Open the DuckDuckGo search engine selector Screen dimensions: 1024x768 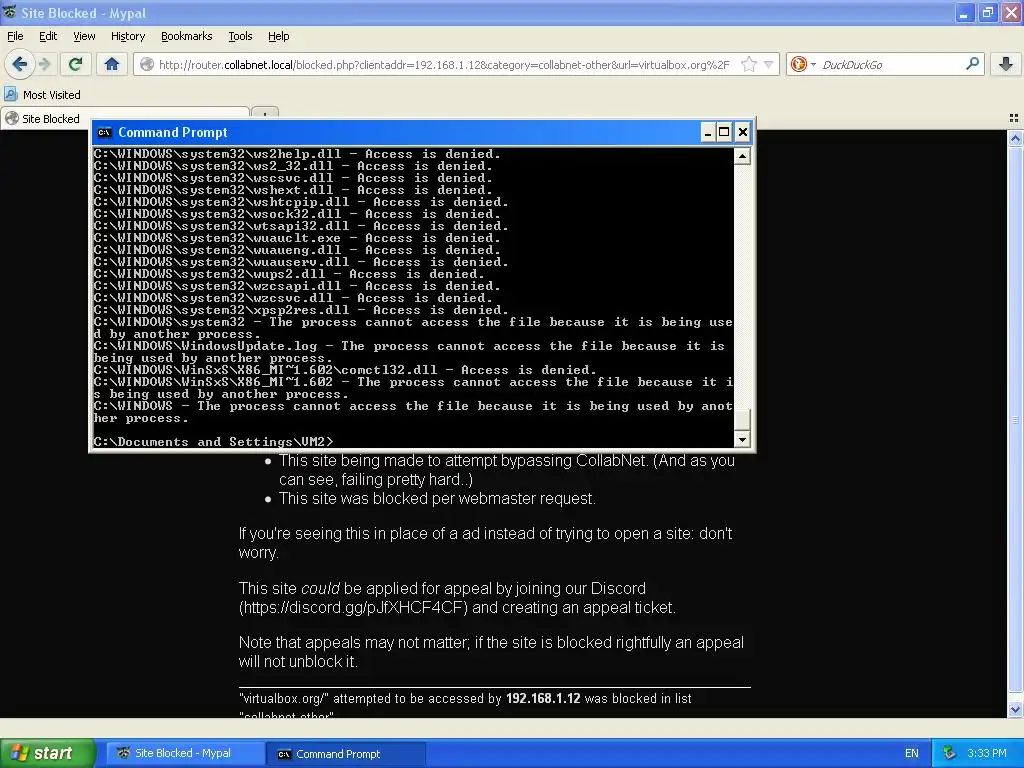[x=803, y=64]
